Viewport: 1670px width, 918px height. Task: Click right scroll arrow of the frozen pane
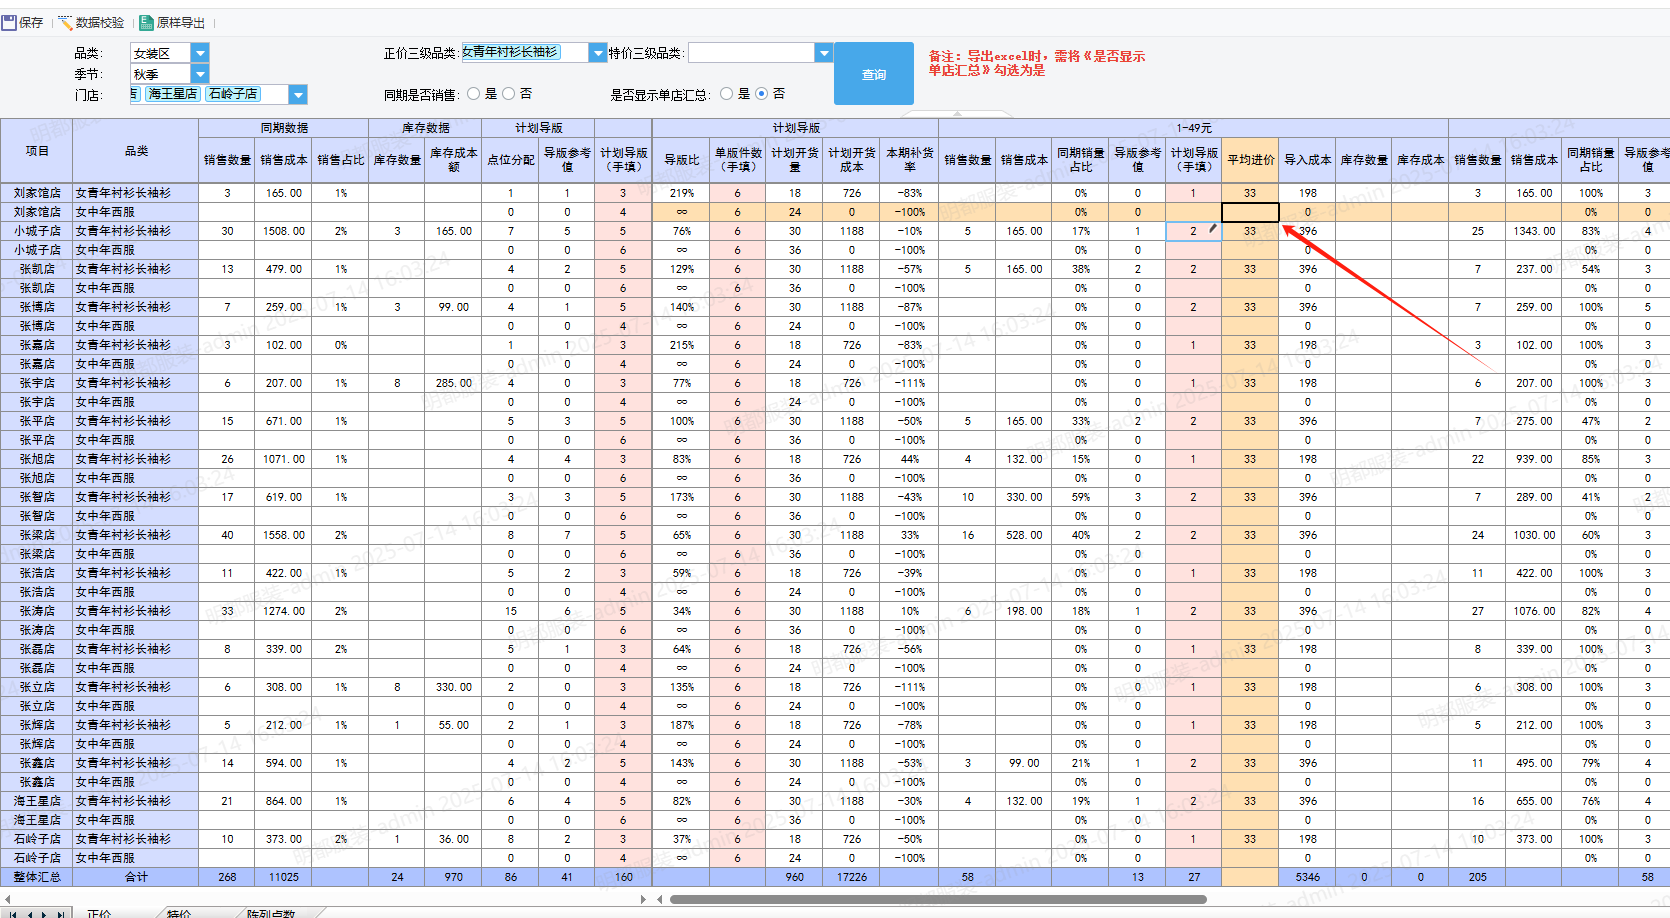(644, 899)
